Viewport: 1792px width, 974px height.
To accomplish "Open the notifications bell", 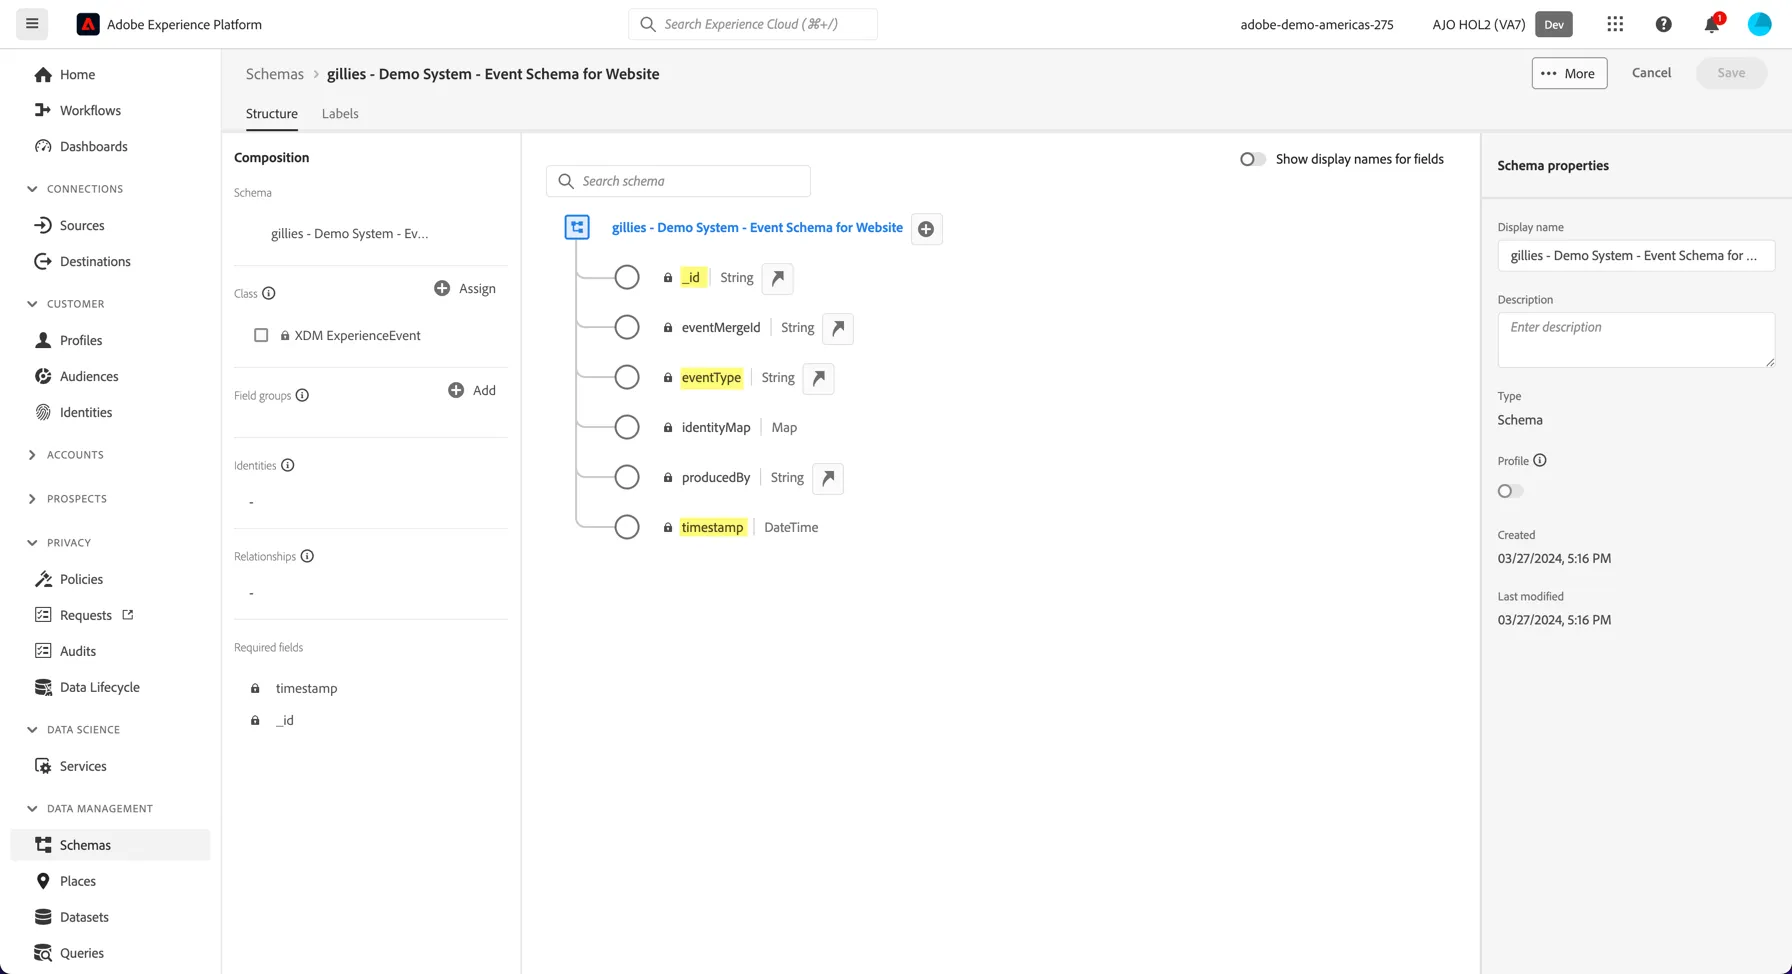I will pyautogui.click(x=1712, y=24).
